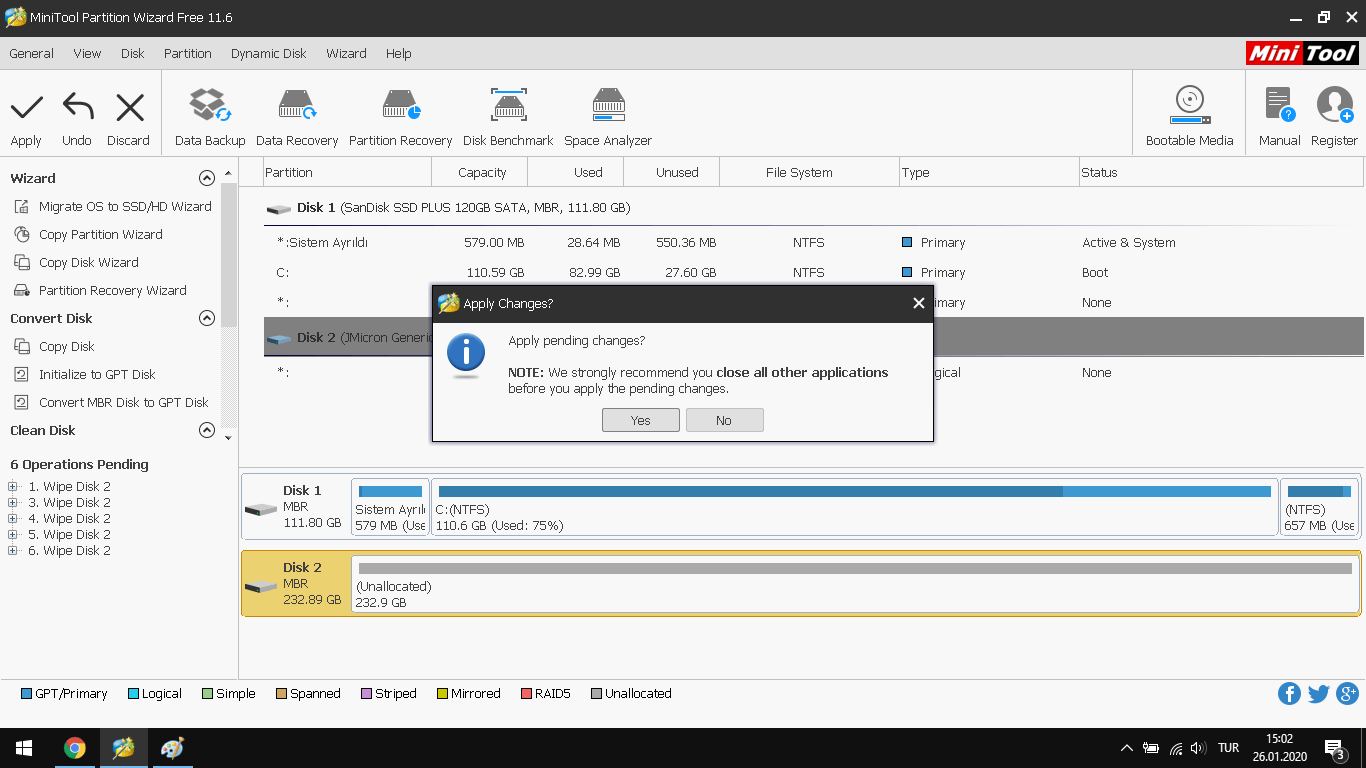Select C:(NTFS) block in disk map

coord(855,507)
